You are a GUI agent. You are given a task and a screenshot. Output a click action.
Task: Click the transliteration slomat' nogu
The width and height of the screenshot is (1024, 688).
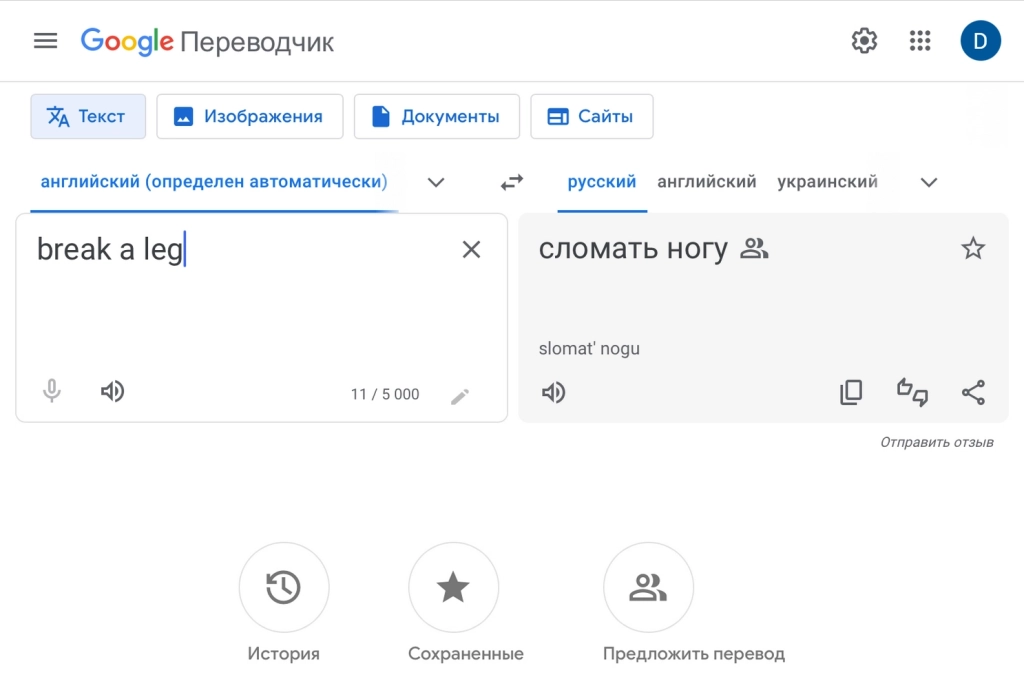click(589, 349)
